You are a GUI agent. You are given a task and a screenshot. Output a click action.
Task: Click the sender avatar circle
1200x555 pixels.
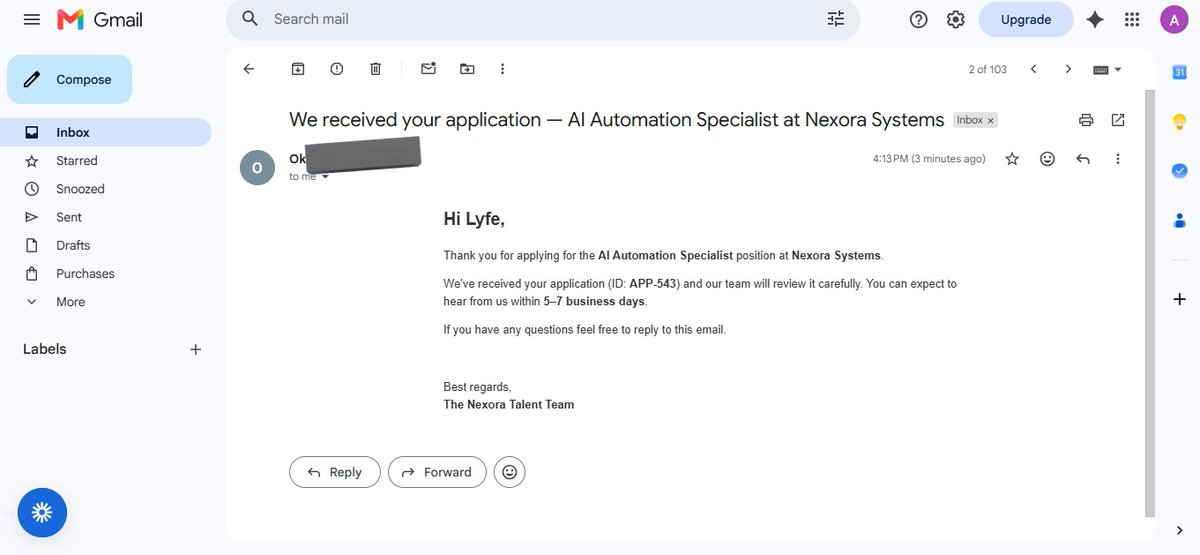tap(257, 168)
